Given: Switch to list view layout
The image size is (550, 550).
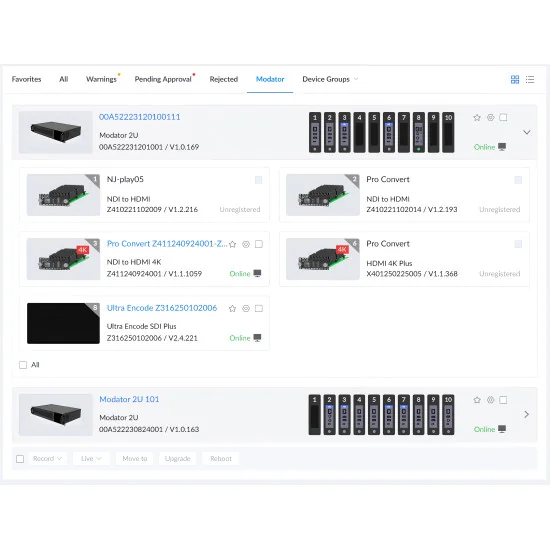Looking at the screenshot, I should coord(530,80).
